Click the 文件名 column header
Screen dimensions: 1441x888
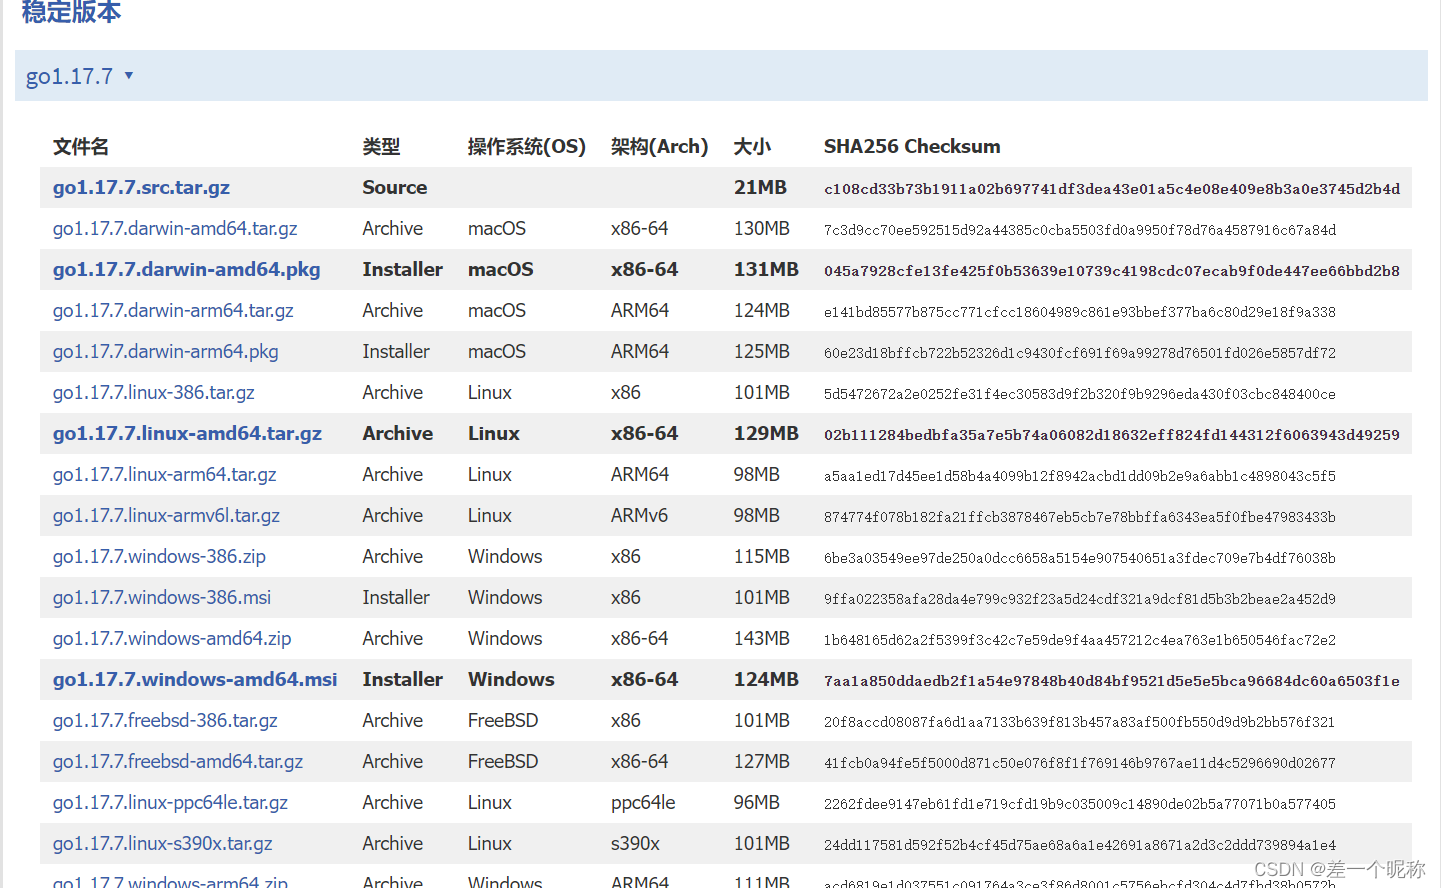point(81,147)
